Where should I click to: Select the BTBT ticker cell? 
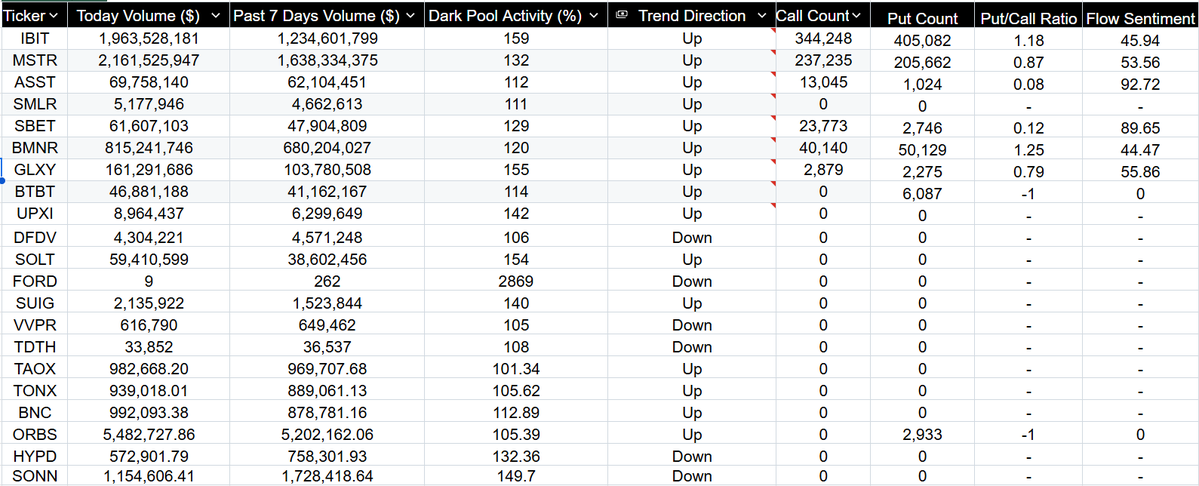35,192
